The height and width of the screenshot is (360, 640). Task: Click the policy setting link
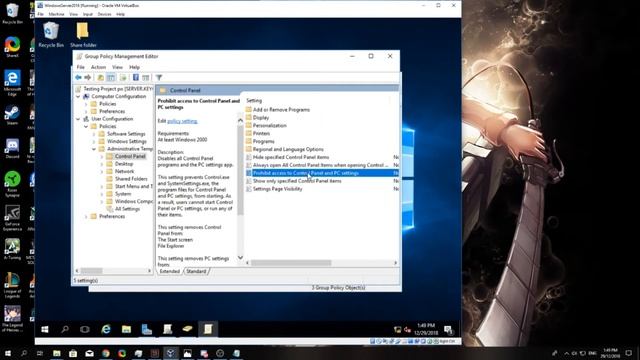(182, 121)
